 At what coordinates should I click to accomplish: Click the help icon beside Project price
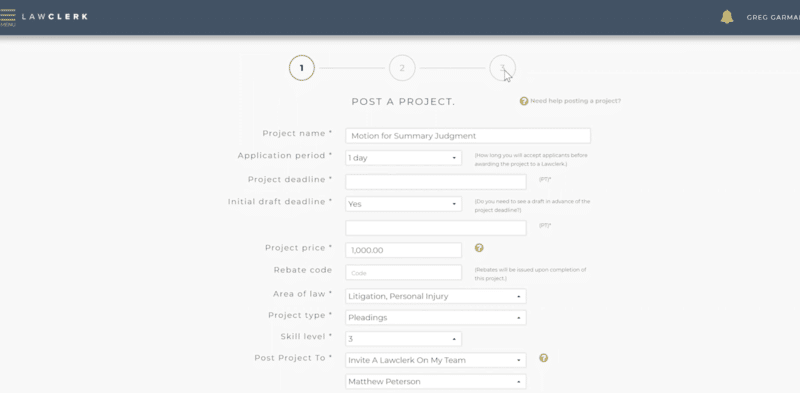[x=479, y=248]
